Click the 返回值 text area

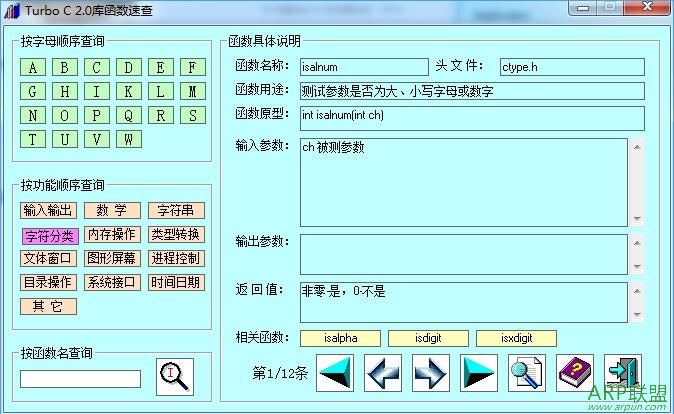464,303
